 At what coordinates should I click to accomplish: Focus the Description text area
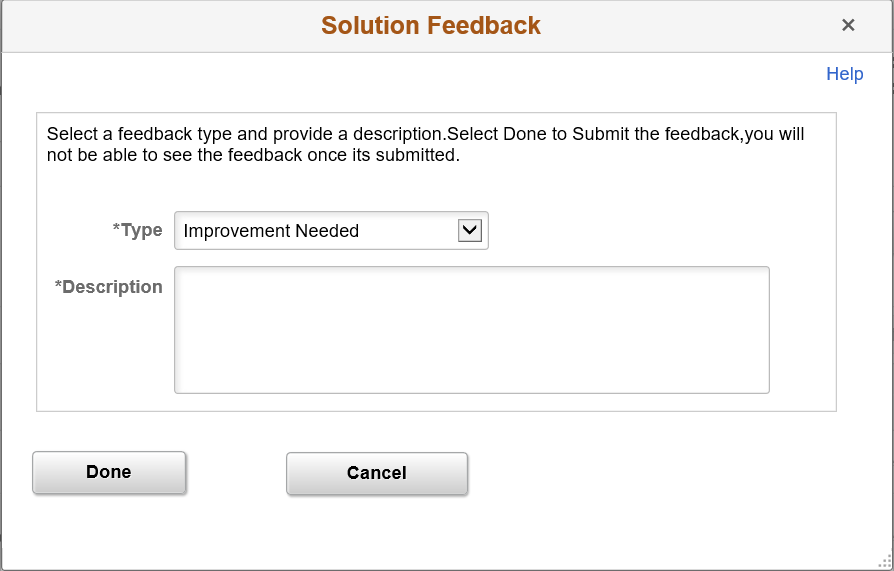pyautogui.click(x=471, y=330)
